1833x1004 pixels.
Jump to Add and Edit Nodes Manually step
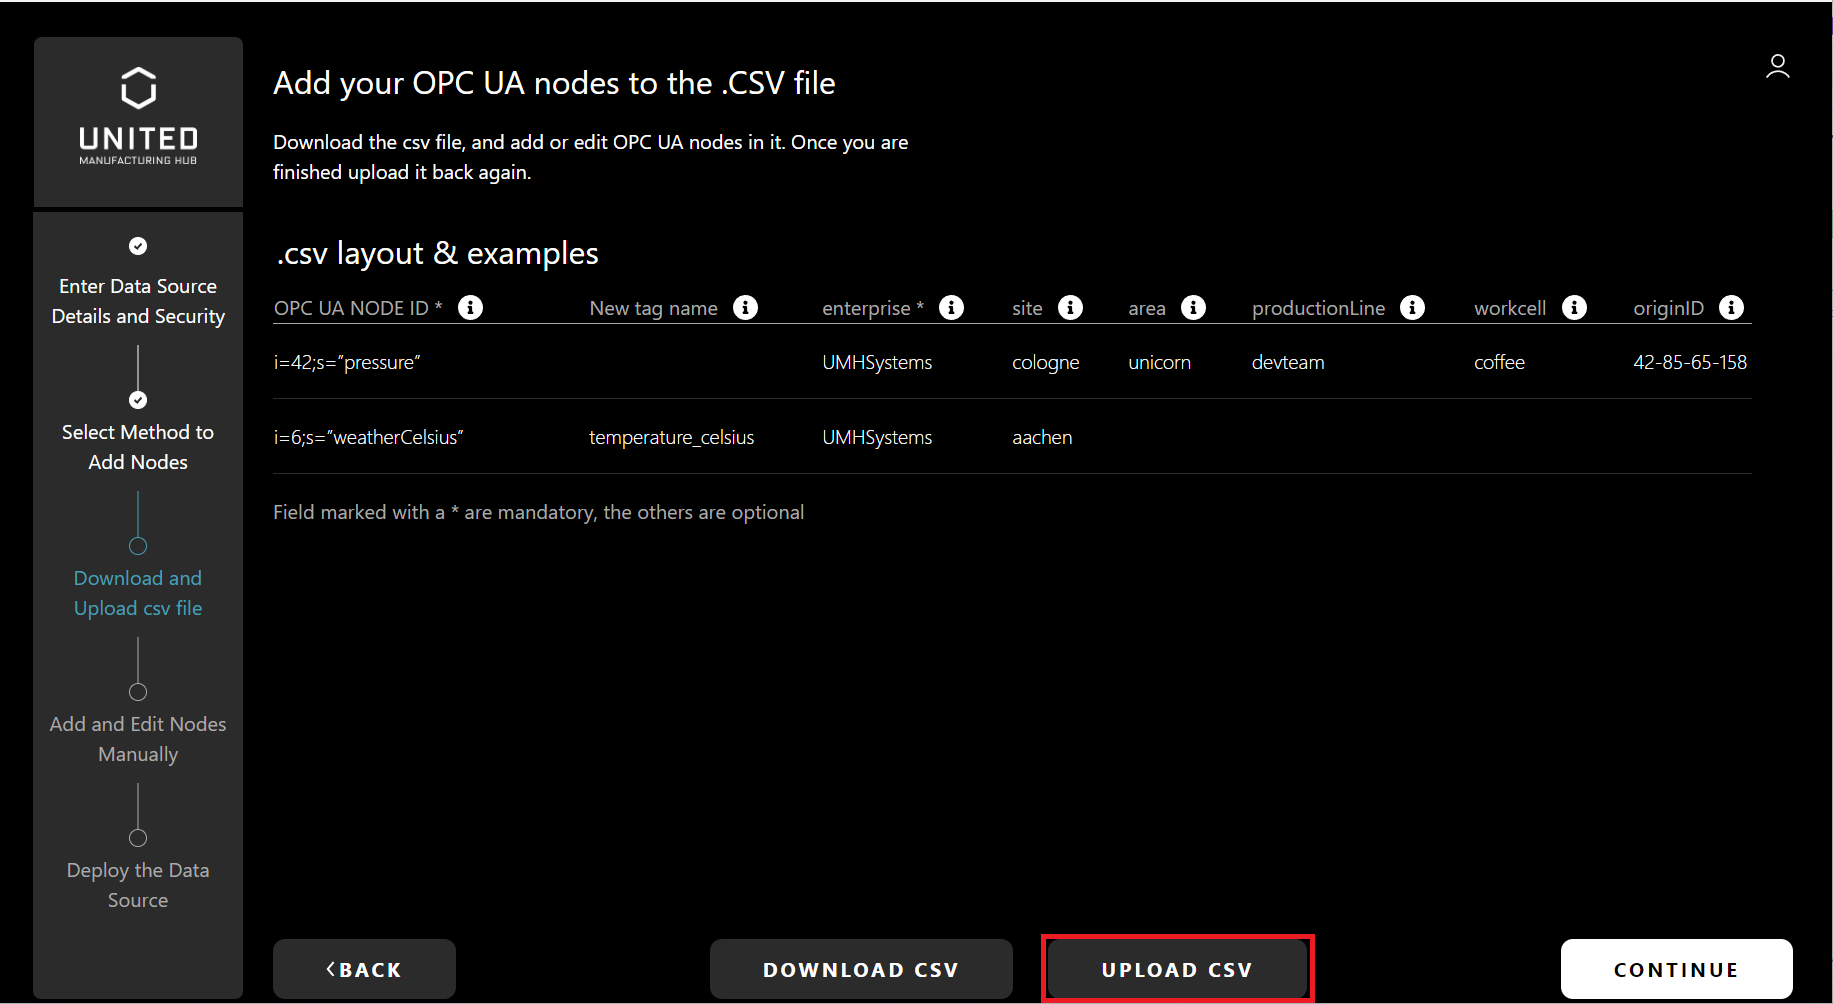[x=138, y=739]
